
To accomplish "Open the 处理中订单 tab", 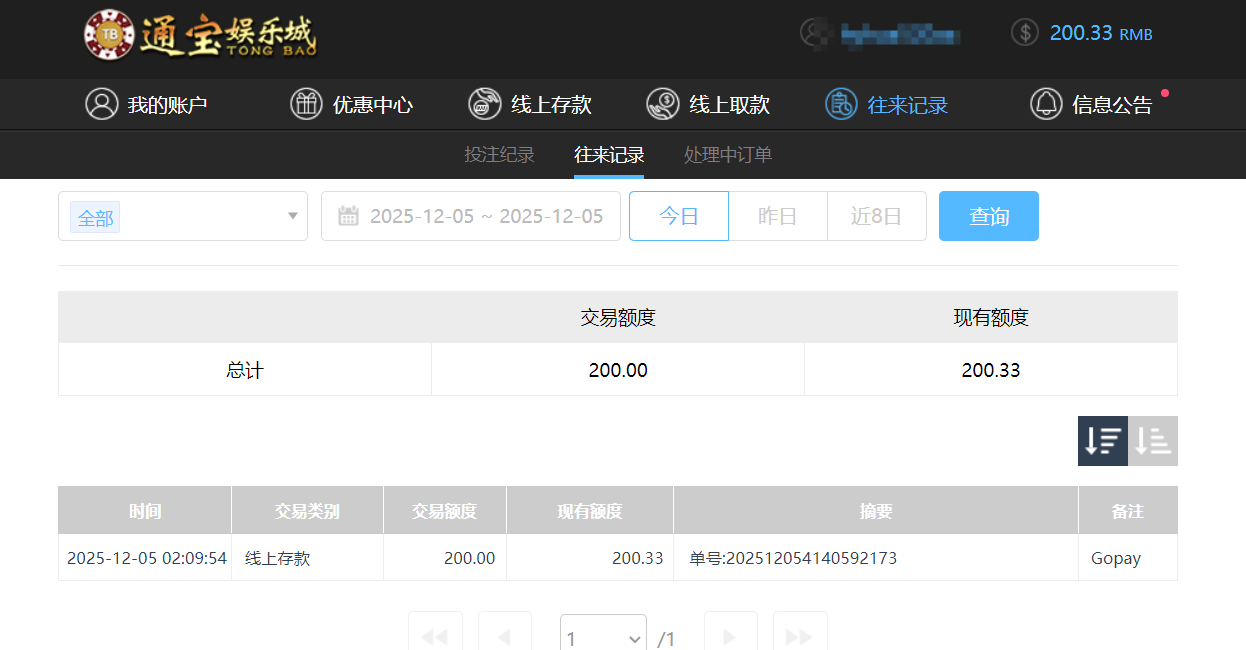I will (x=727, y=155).
